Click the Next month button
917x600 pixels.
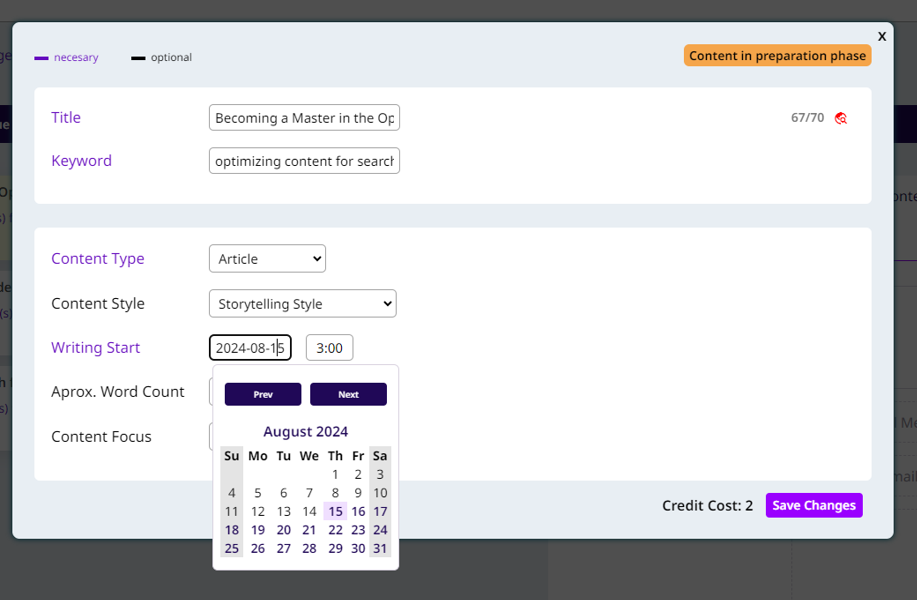tap(348, 394)
